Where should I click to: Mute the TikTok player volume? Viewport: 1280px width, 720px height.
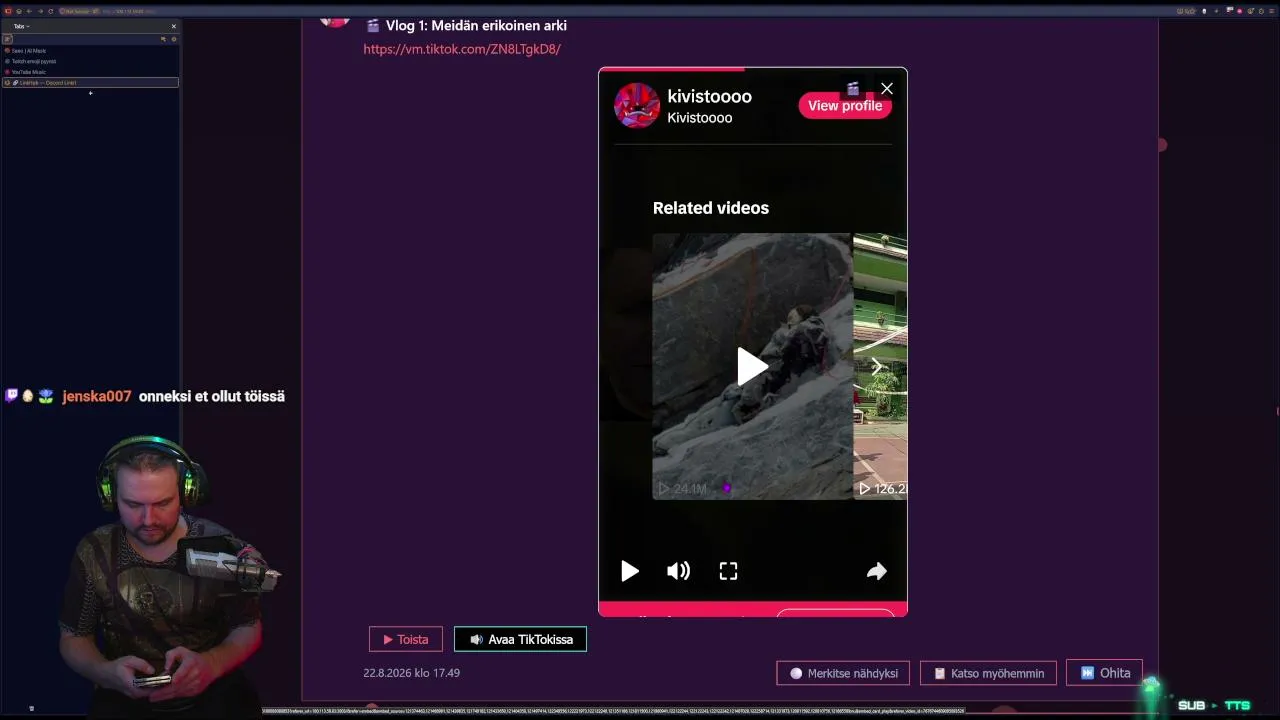679,571
